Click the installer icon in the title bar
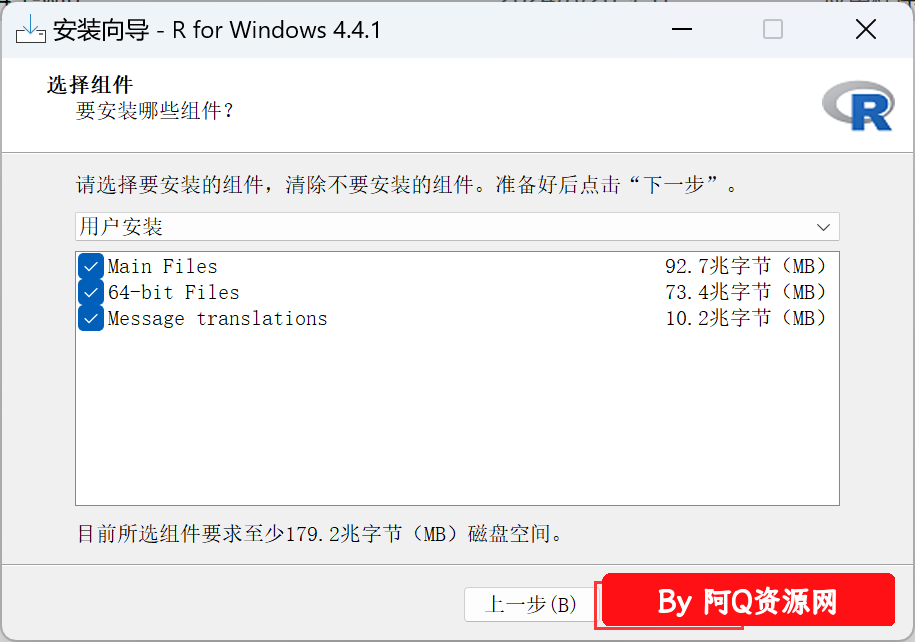The width and height of the screenshot is (915, 642). [x=30, y=29]
